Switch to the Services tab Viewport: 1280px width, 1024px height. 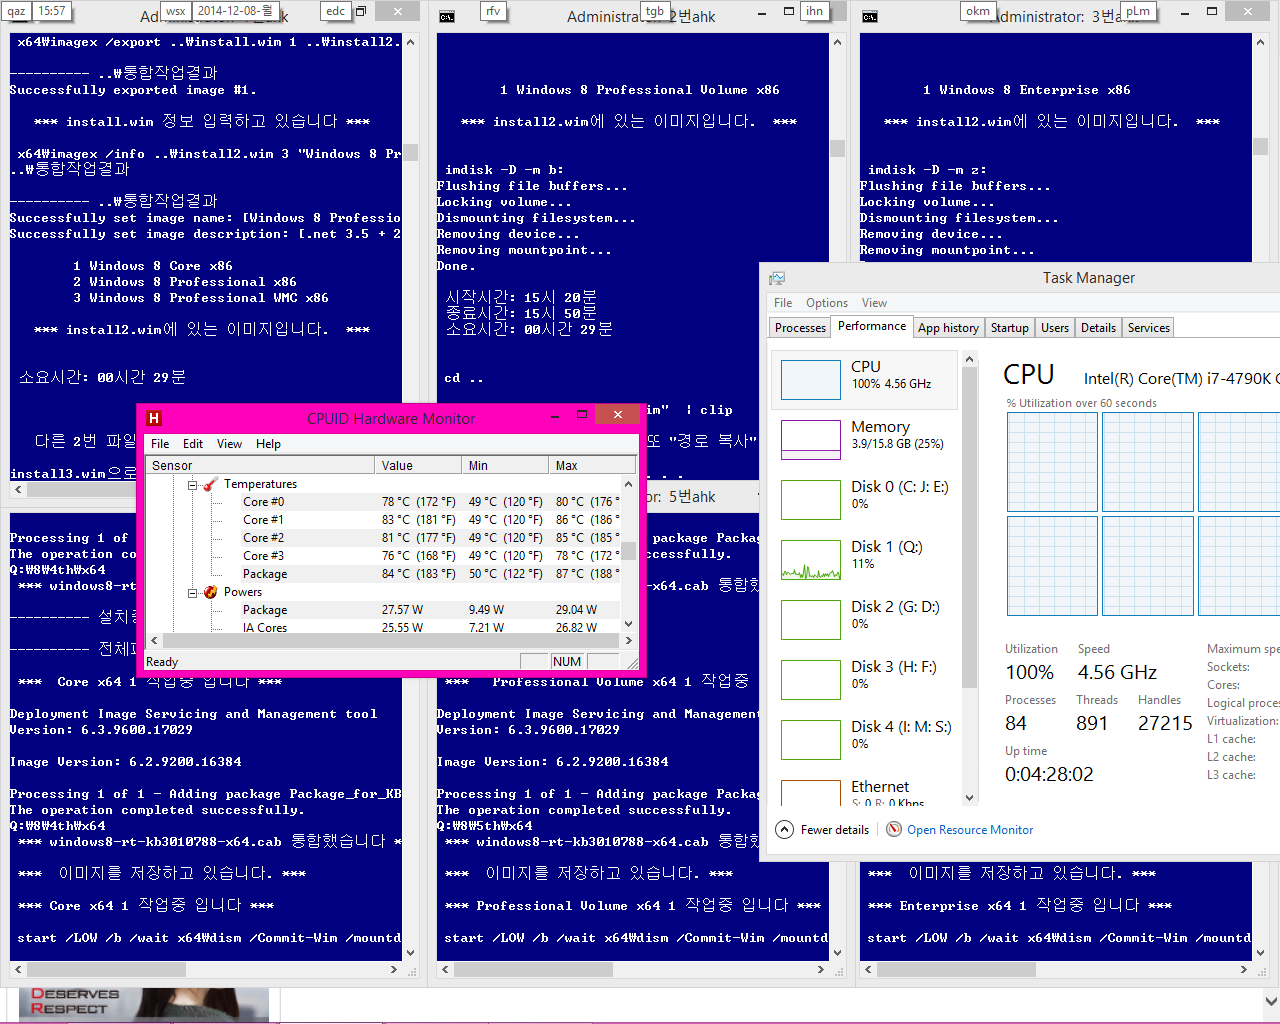[x=1149, y=328]
